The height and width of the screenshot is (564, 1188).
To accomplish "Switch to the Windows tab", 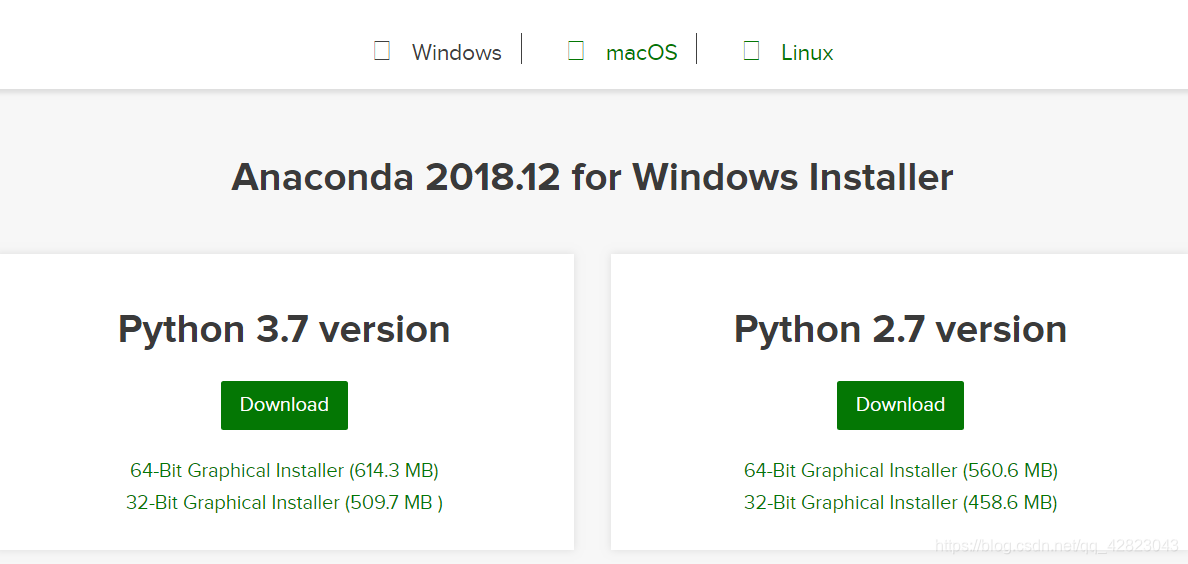I will (x=457, y=52).
